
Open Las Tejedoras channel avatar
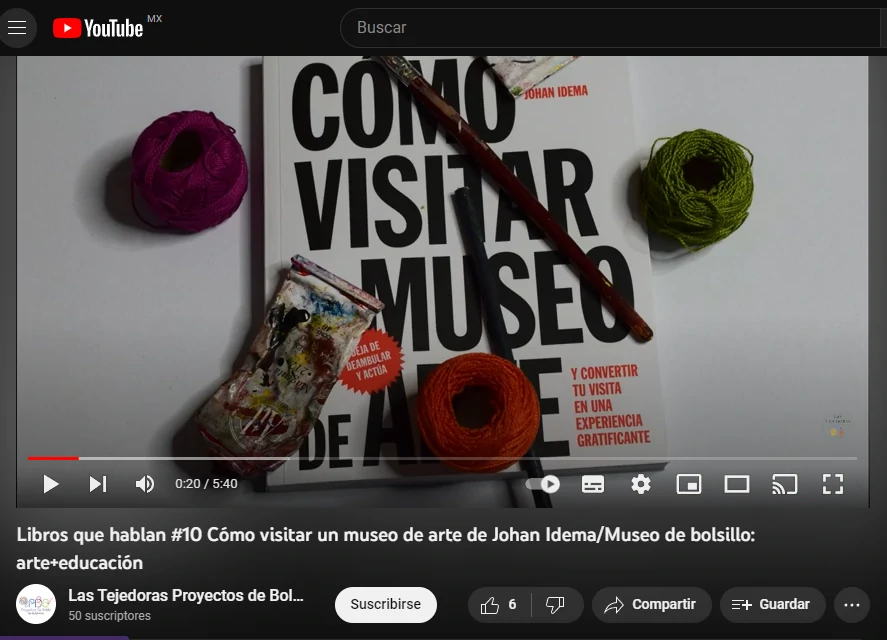pos(36,604)
